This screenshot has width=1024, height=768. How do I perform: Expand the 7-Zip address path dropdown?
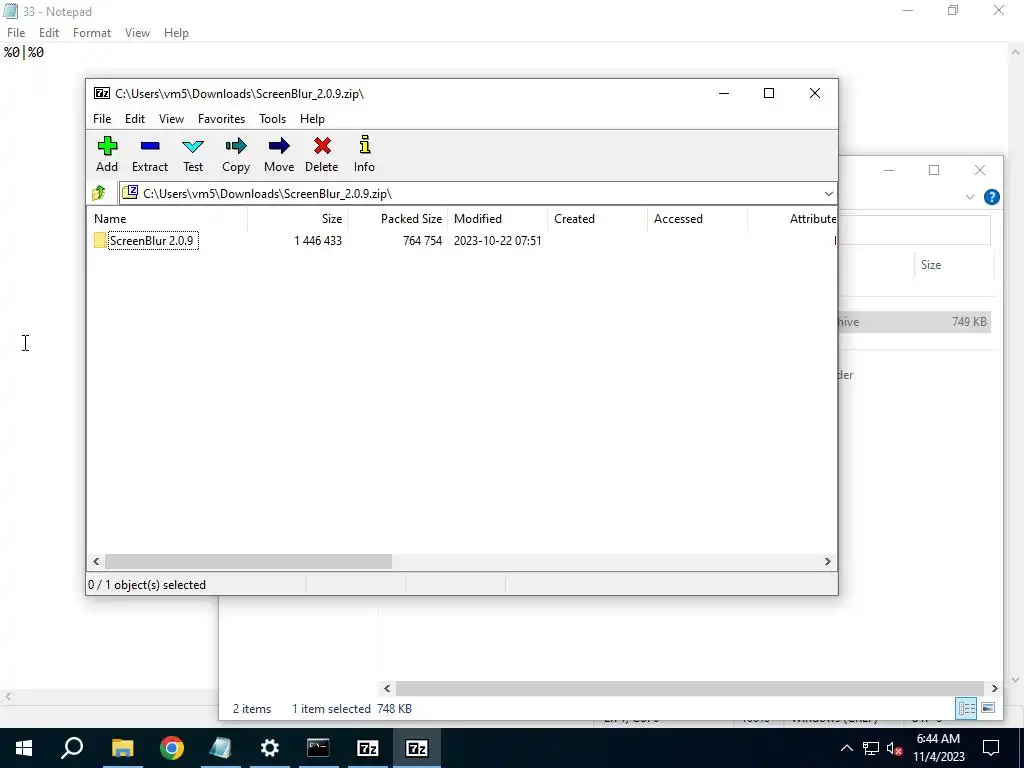[x=828, y=193]
